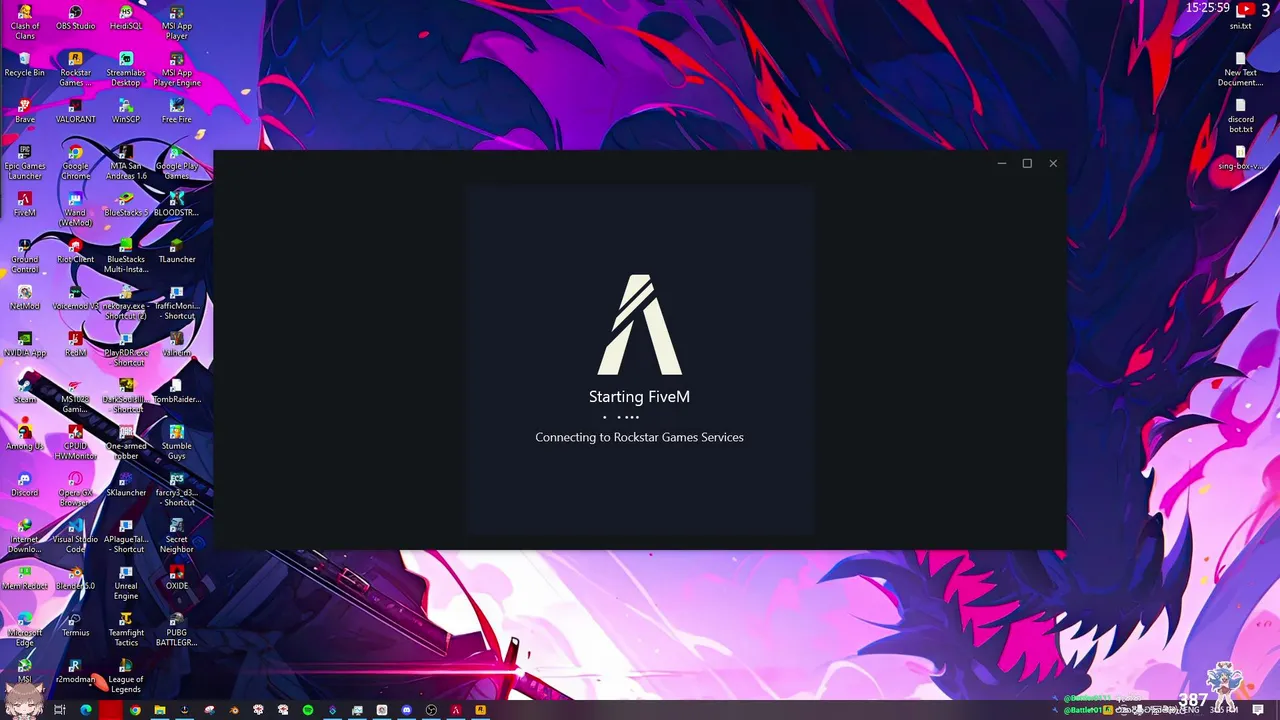
Task: Select the Termius desktop shortcut
Action: point(75,624)
